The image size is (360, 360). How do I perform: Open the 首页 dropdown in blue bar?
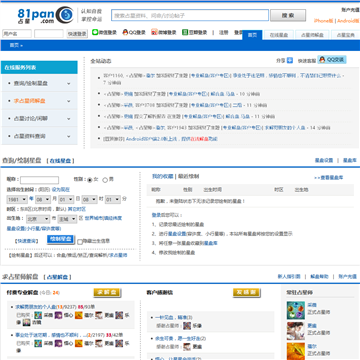click(16, 45)
